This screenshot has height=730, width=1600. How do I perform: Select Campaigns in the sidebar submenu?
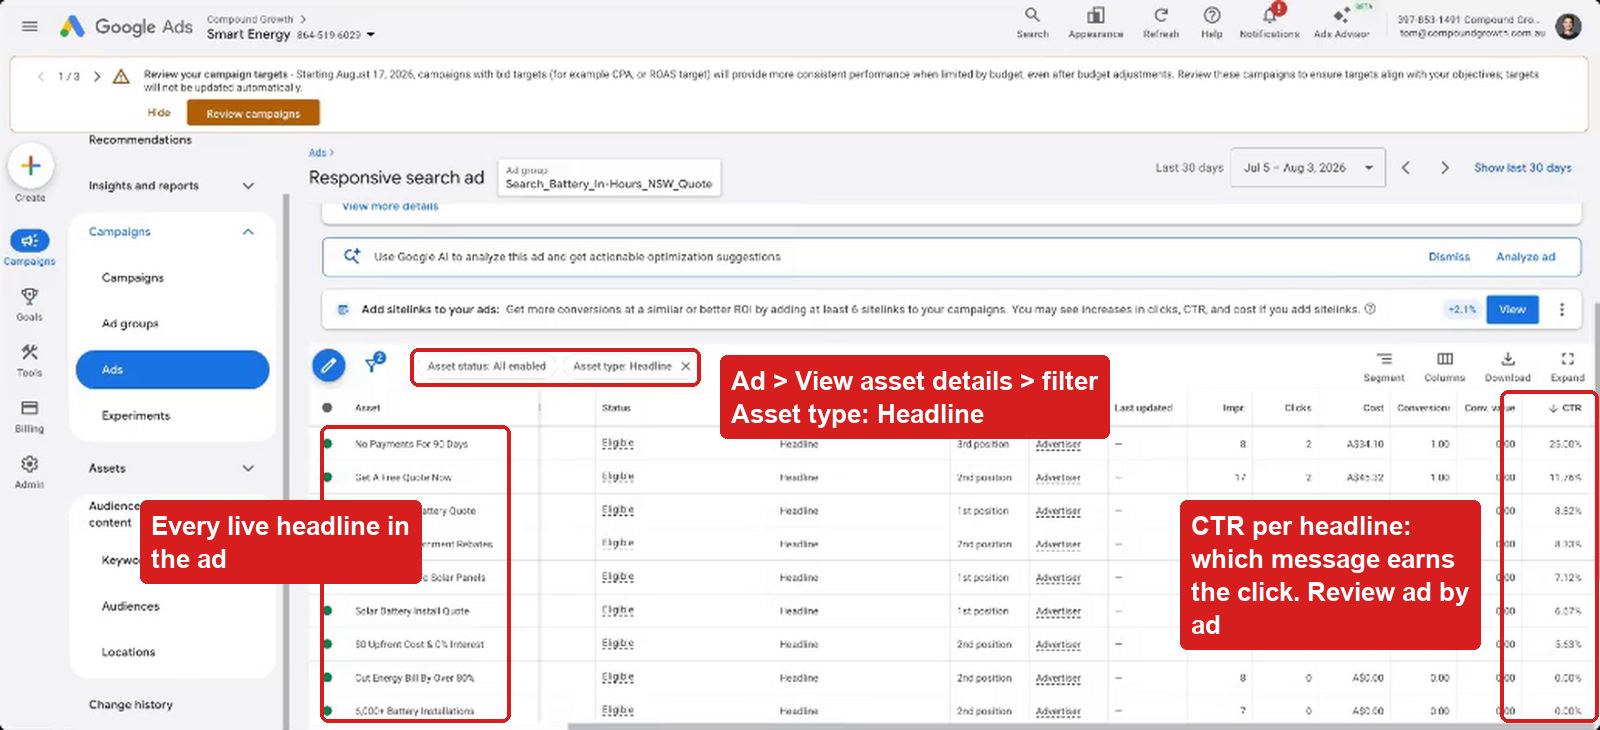pyautogui.click(x=133, y=278)
